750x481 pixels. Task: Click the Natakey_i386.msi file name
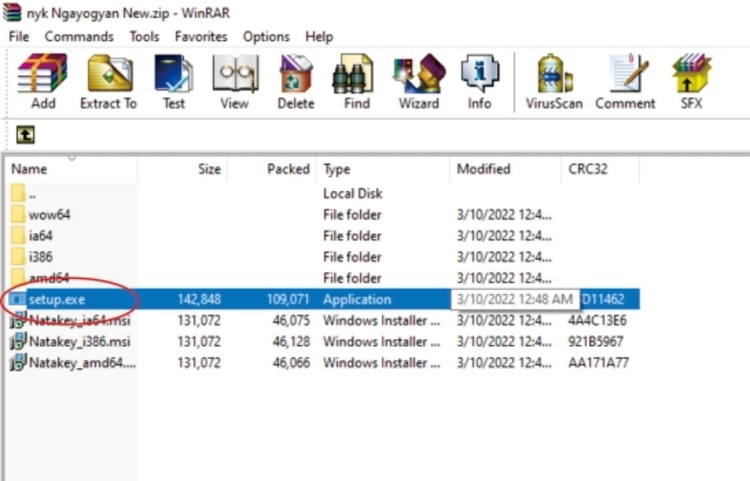[x=79, y=341]
